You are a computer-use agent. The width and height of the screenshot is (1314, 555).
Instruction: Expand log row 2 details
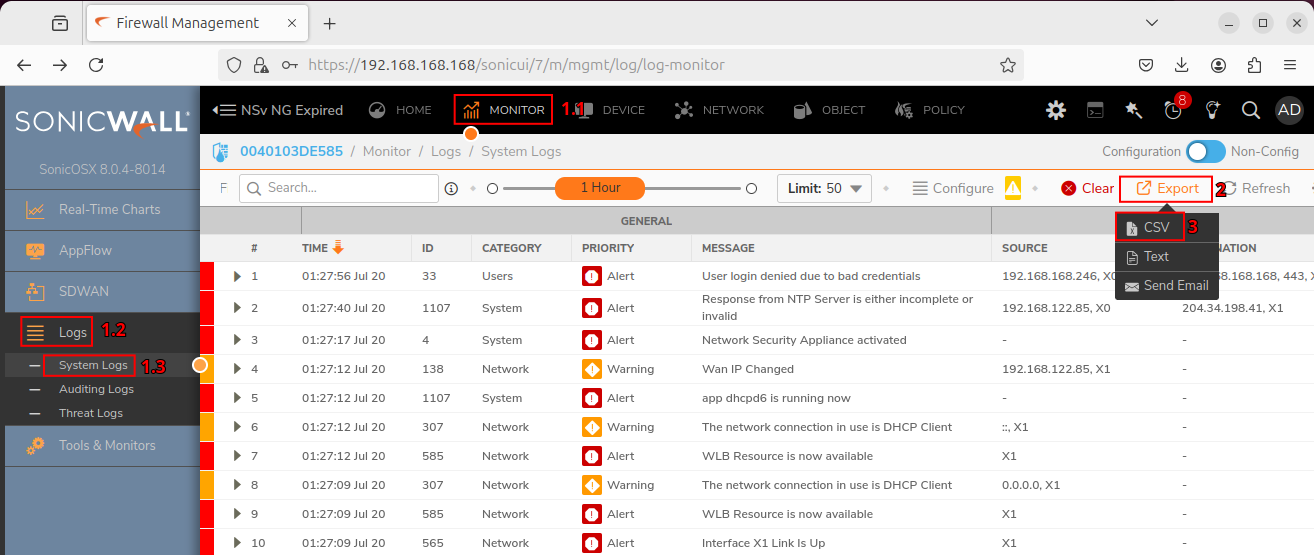pyautogui.click(x=237, y=308)
